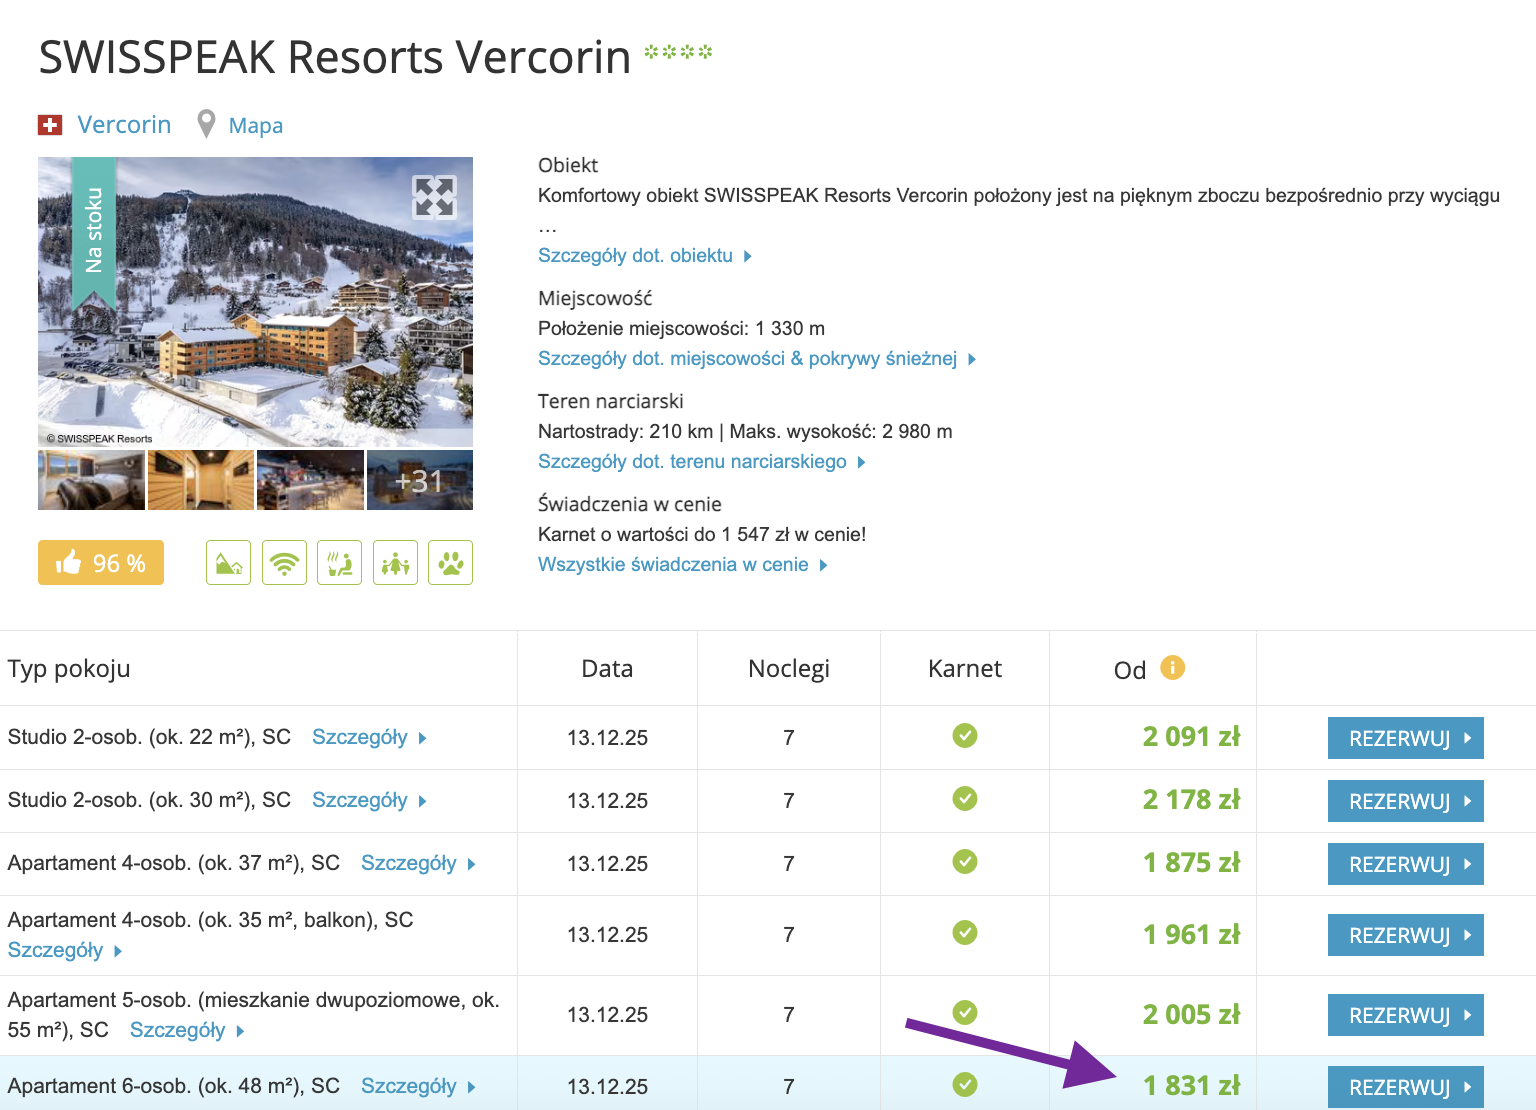Open the wooden sauna thumbnail photo
Viewport: 1536px width, 1110px height.
[201, 480]
